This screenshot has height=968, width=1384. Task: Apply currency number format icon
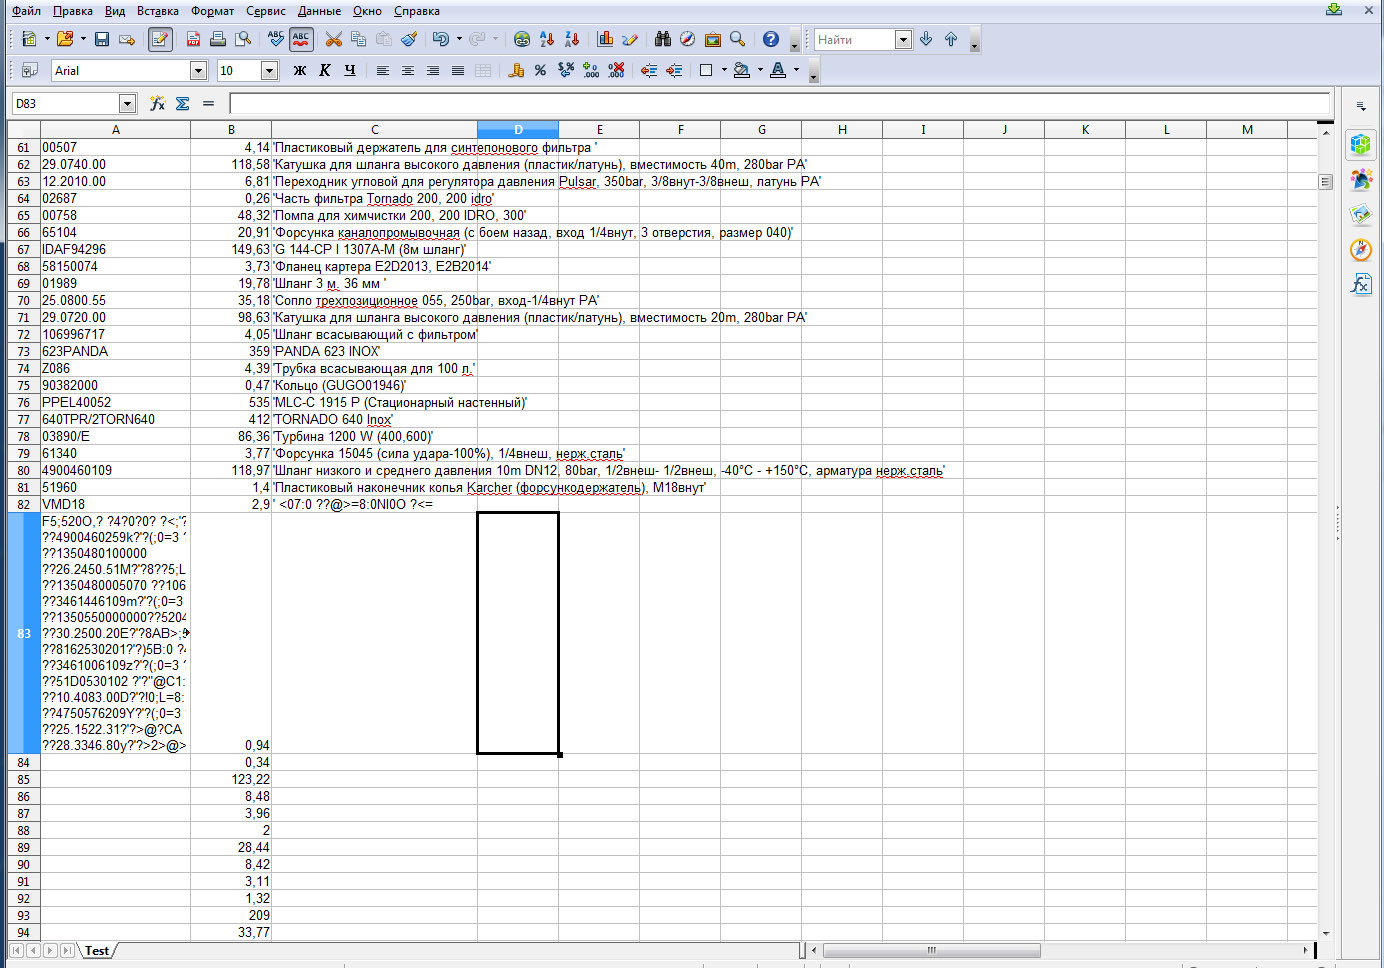point(516,70)
